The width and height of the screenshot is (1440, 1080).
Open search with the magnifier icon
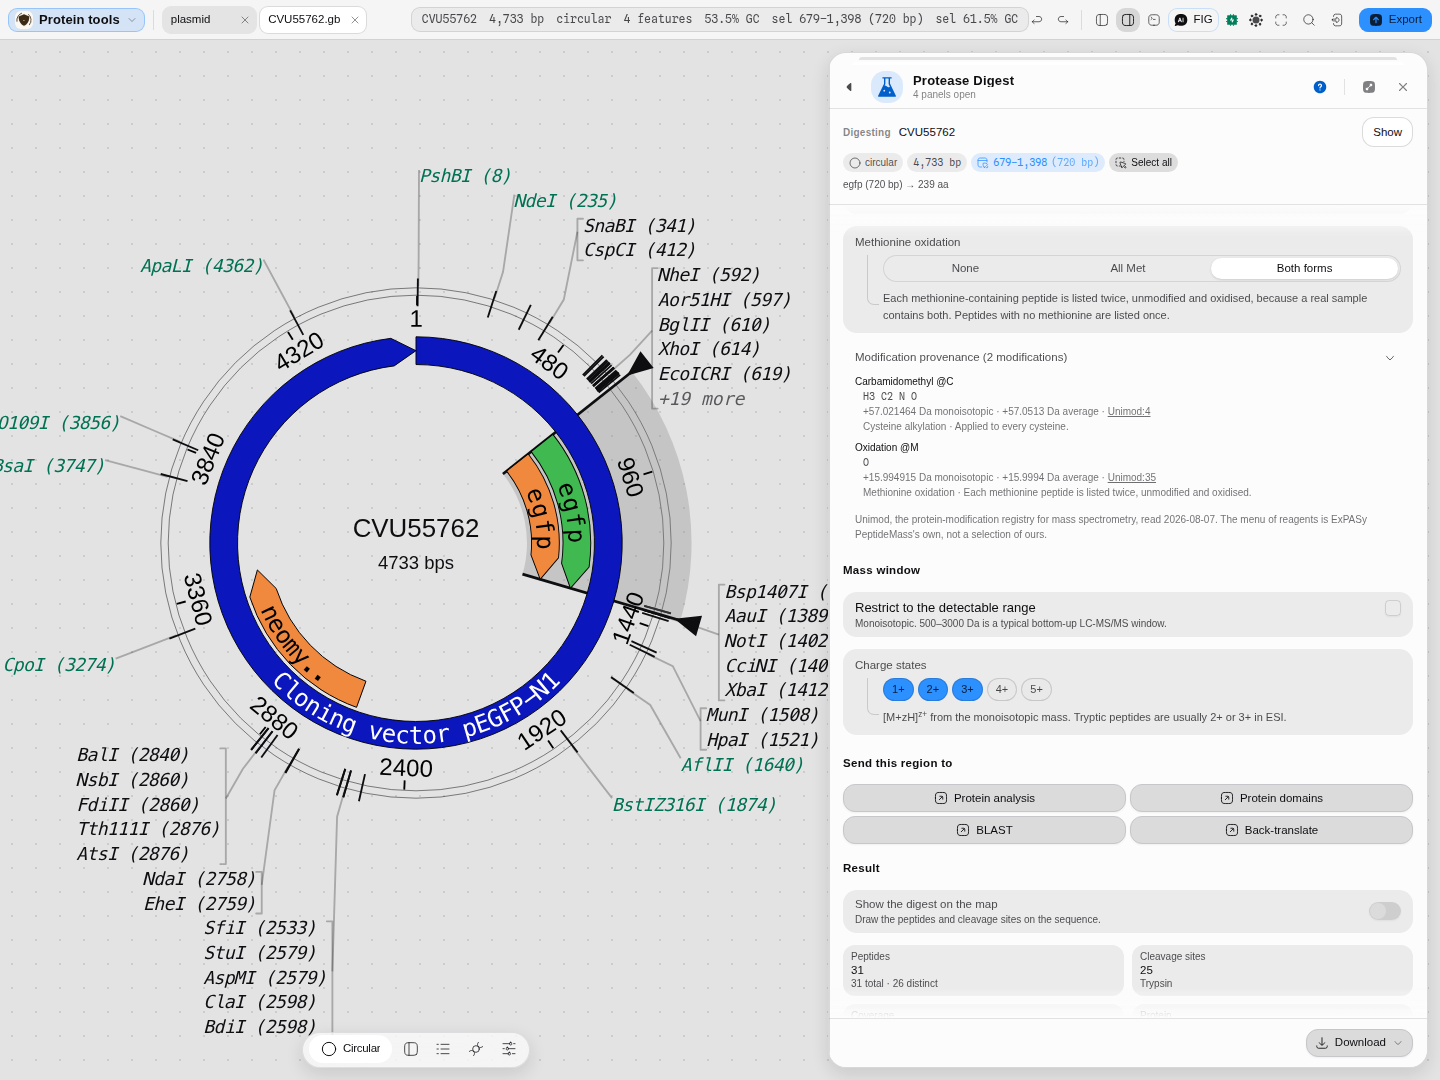(x=1309, y=20)
